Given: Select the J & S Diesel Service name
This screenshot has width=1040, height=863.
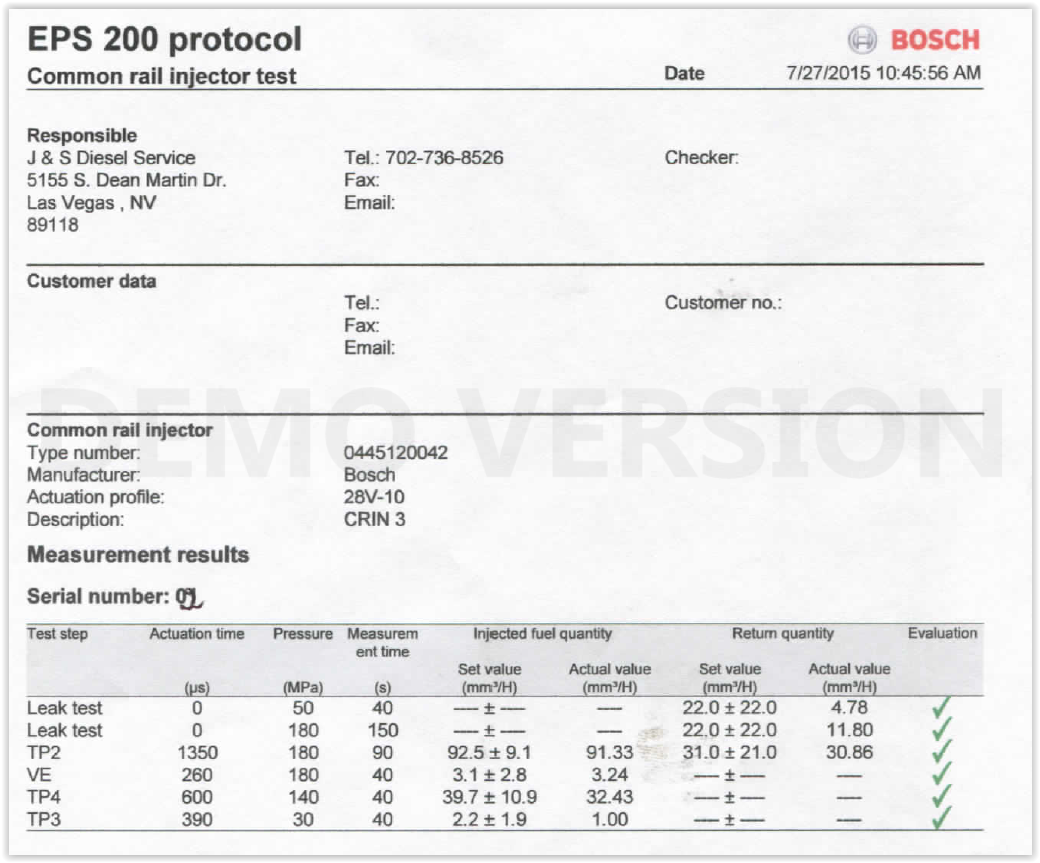Looking at the screenshot, I should [x=111, y=158].
